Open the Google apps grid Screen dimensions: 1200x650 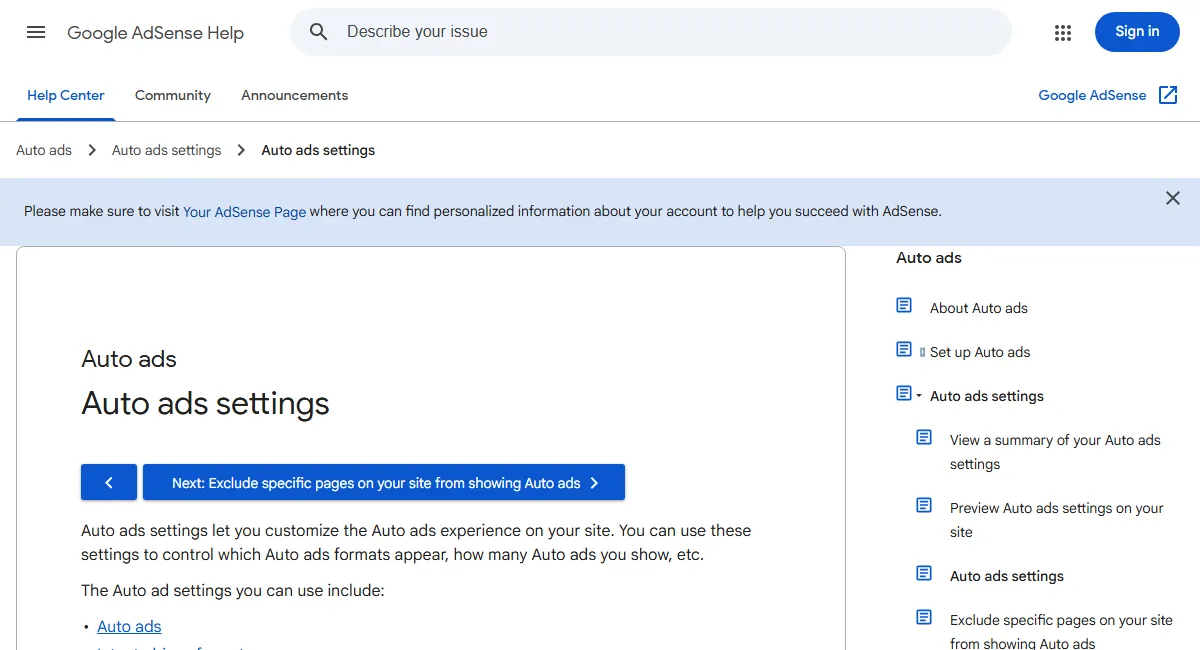click(x=1063, y=33)
